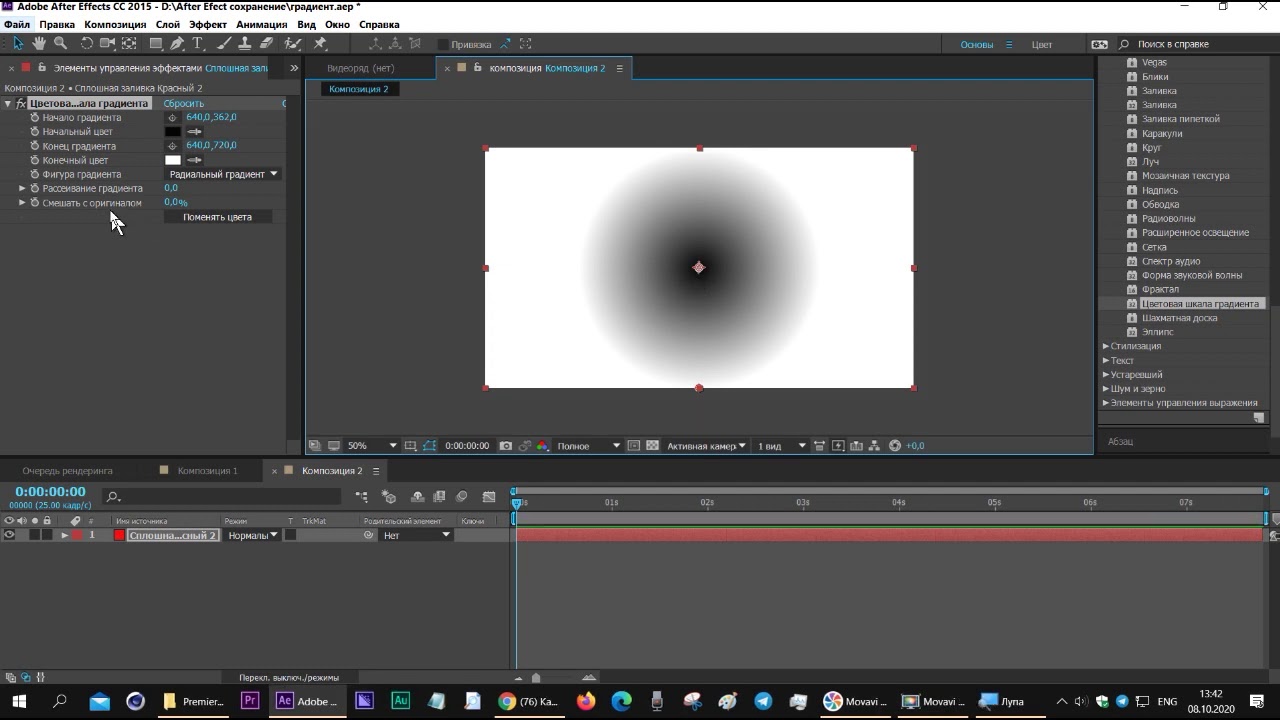Hide layer 1 with the eye toggle
Image resolution: width=1280 pixels, height=720 pixels.
(9, 535)
